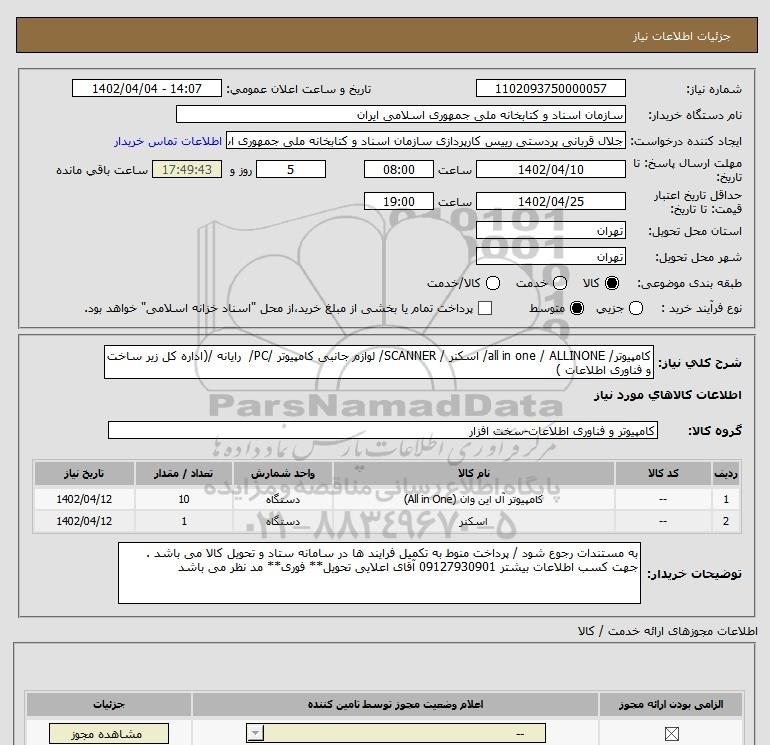Image resolution: width=770 pixels, height=745 pixels.
Task: Click the response deadline date 1402/04/10
Action: click(550, 169)
